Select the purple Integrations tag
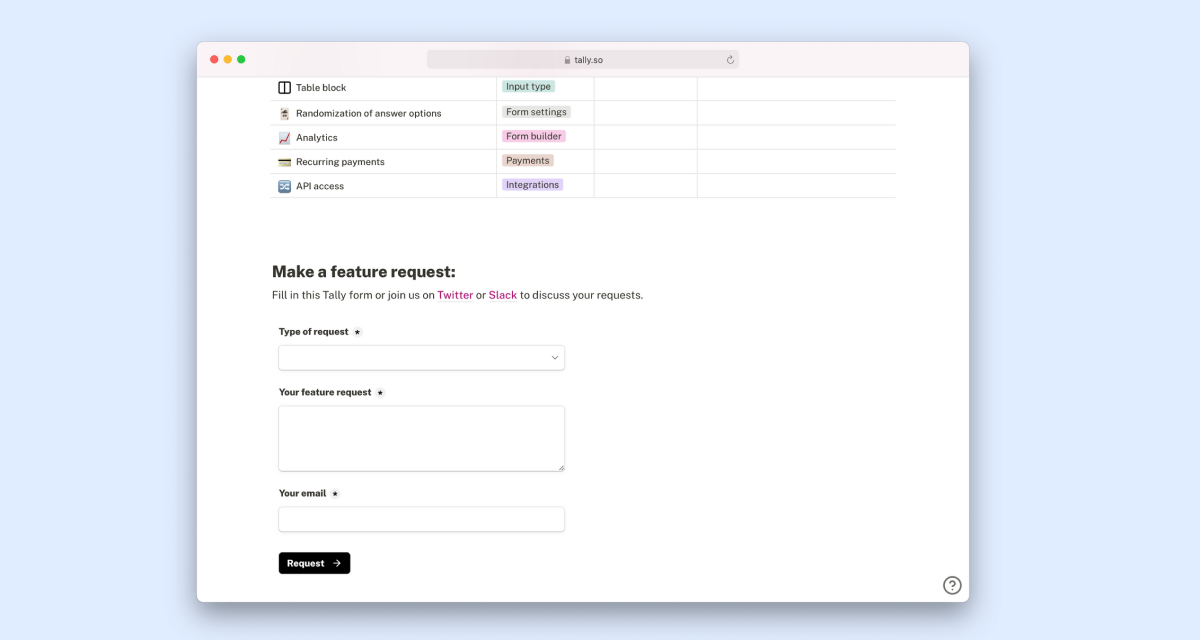 tap(531, 184)
